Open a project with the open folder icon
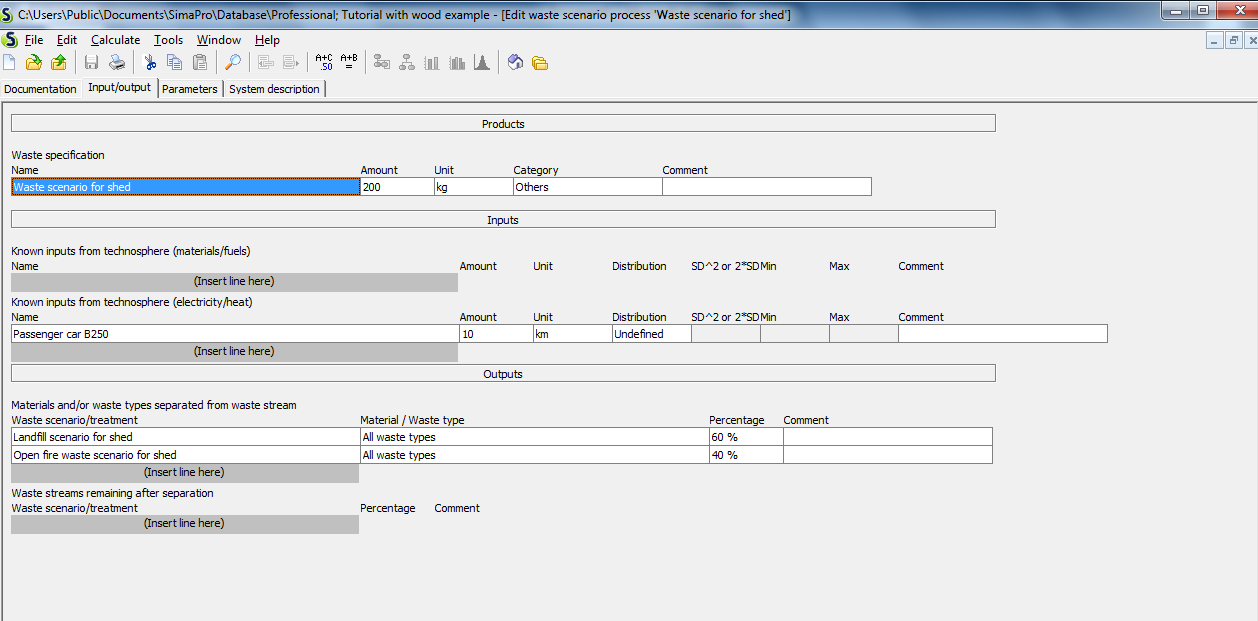1258x621 pixels. pyautogui.click(x=34, y=63)
